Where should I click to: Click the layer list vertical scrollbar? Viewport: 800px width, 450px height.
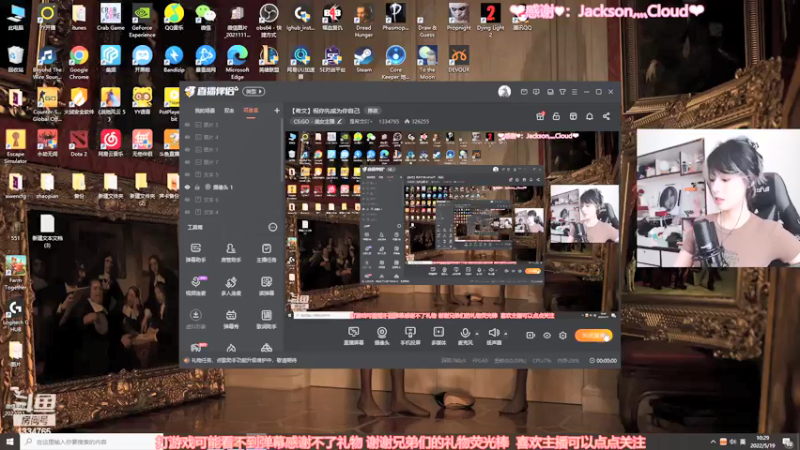click(x=282, y=153)
